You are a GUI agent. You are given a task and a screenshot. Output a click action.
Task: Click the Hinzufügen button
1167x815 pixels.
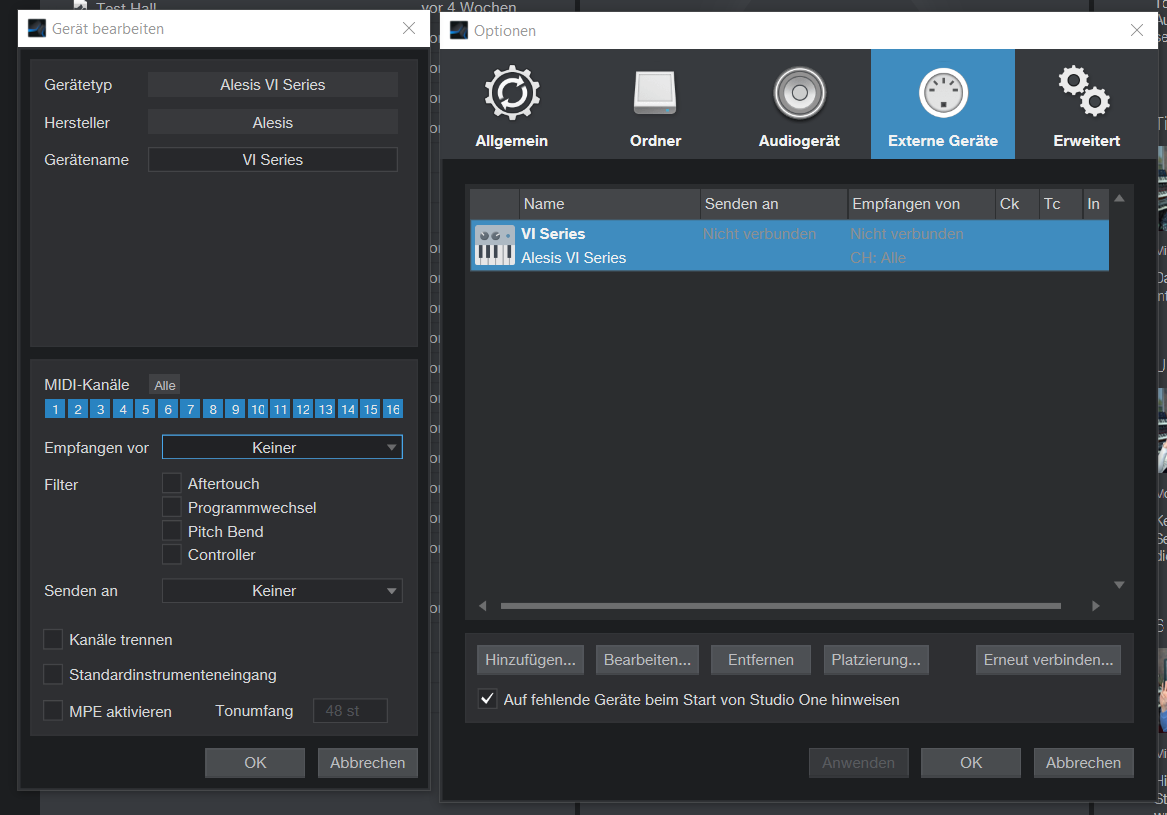529,660
